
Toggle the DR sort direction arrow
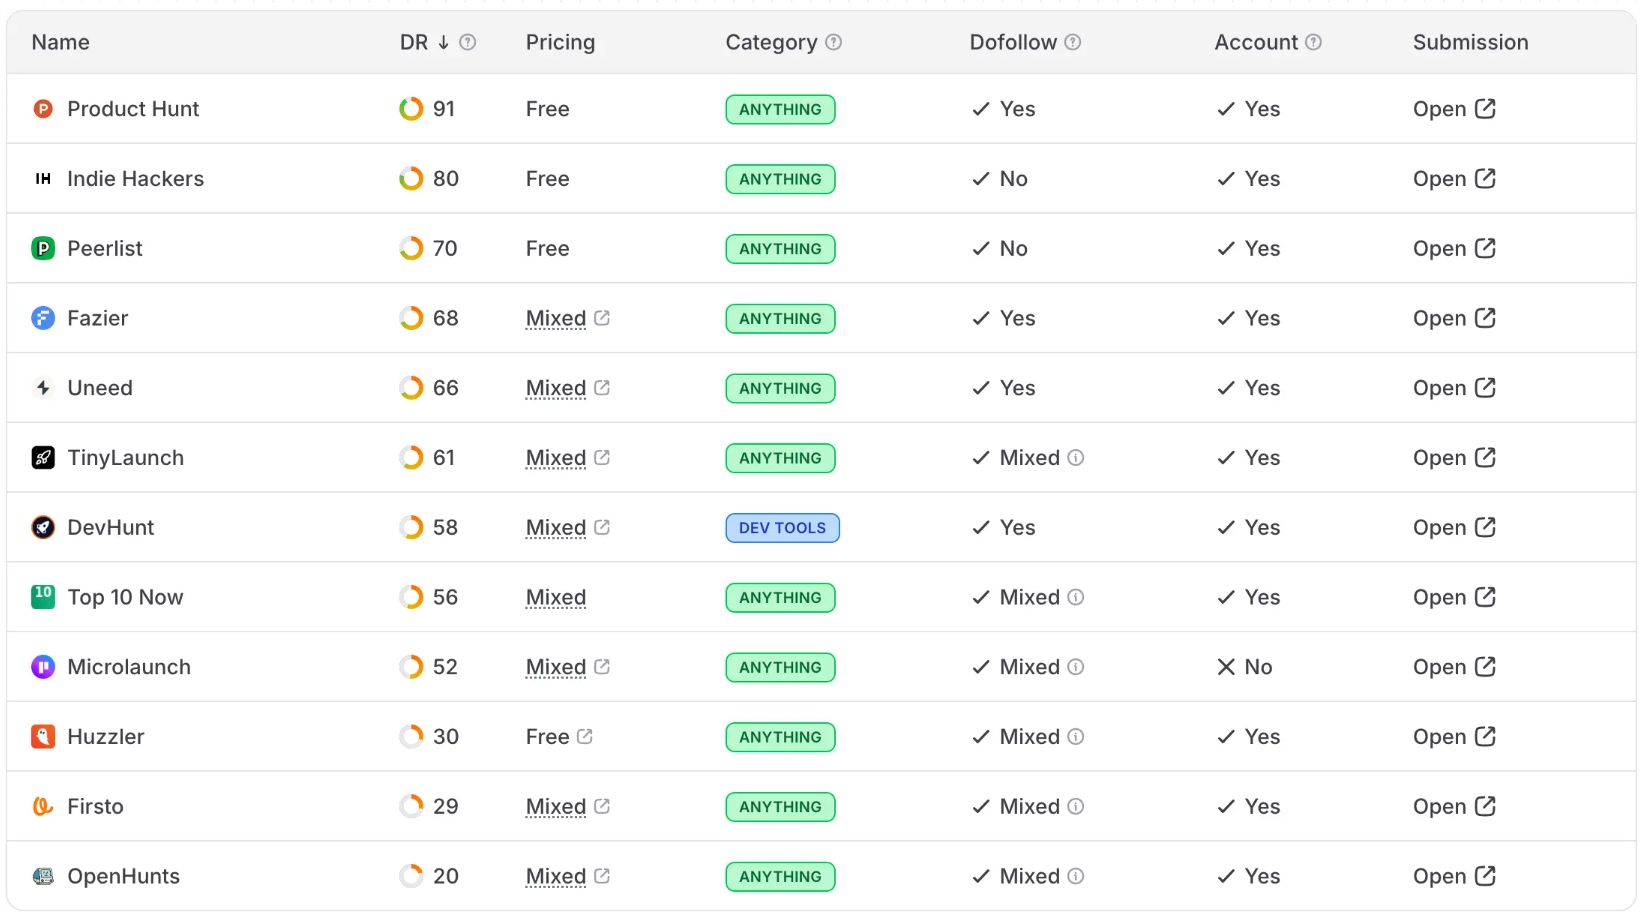click(x=441, y=42)
